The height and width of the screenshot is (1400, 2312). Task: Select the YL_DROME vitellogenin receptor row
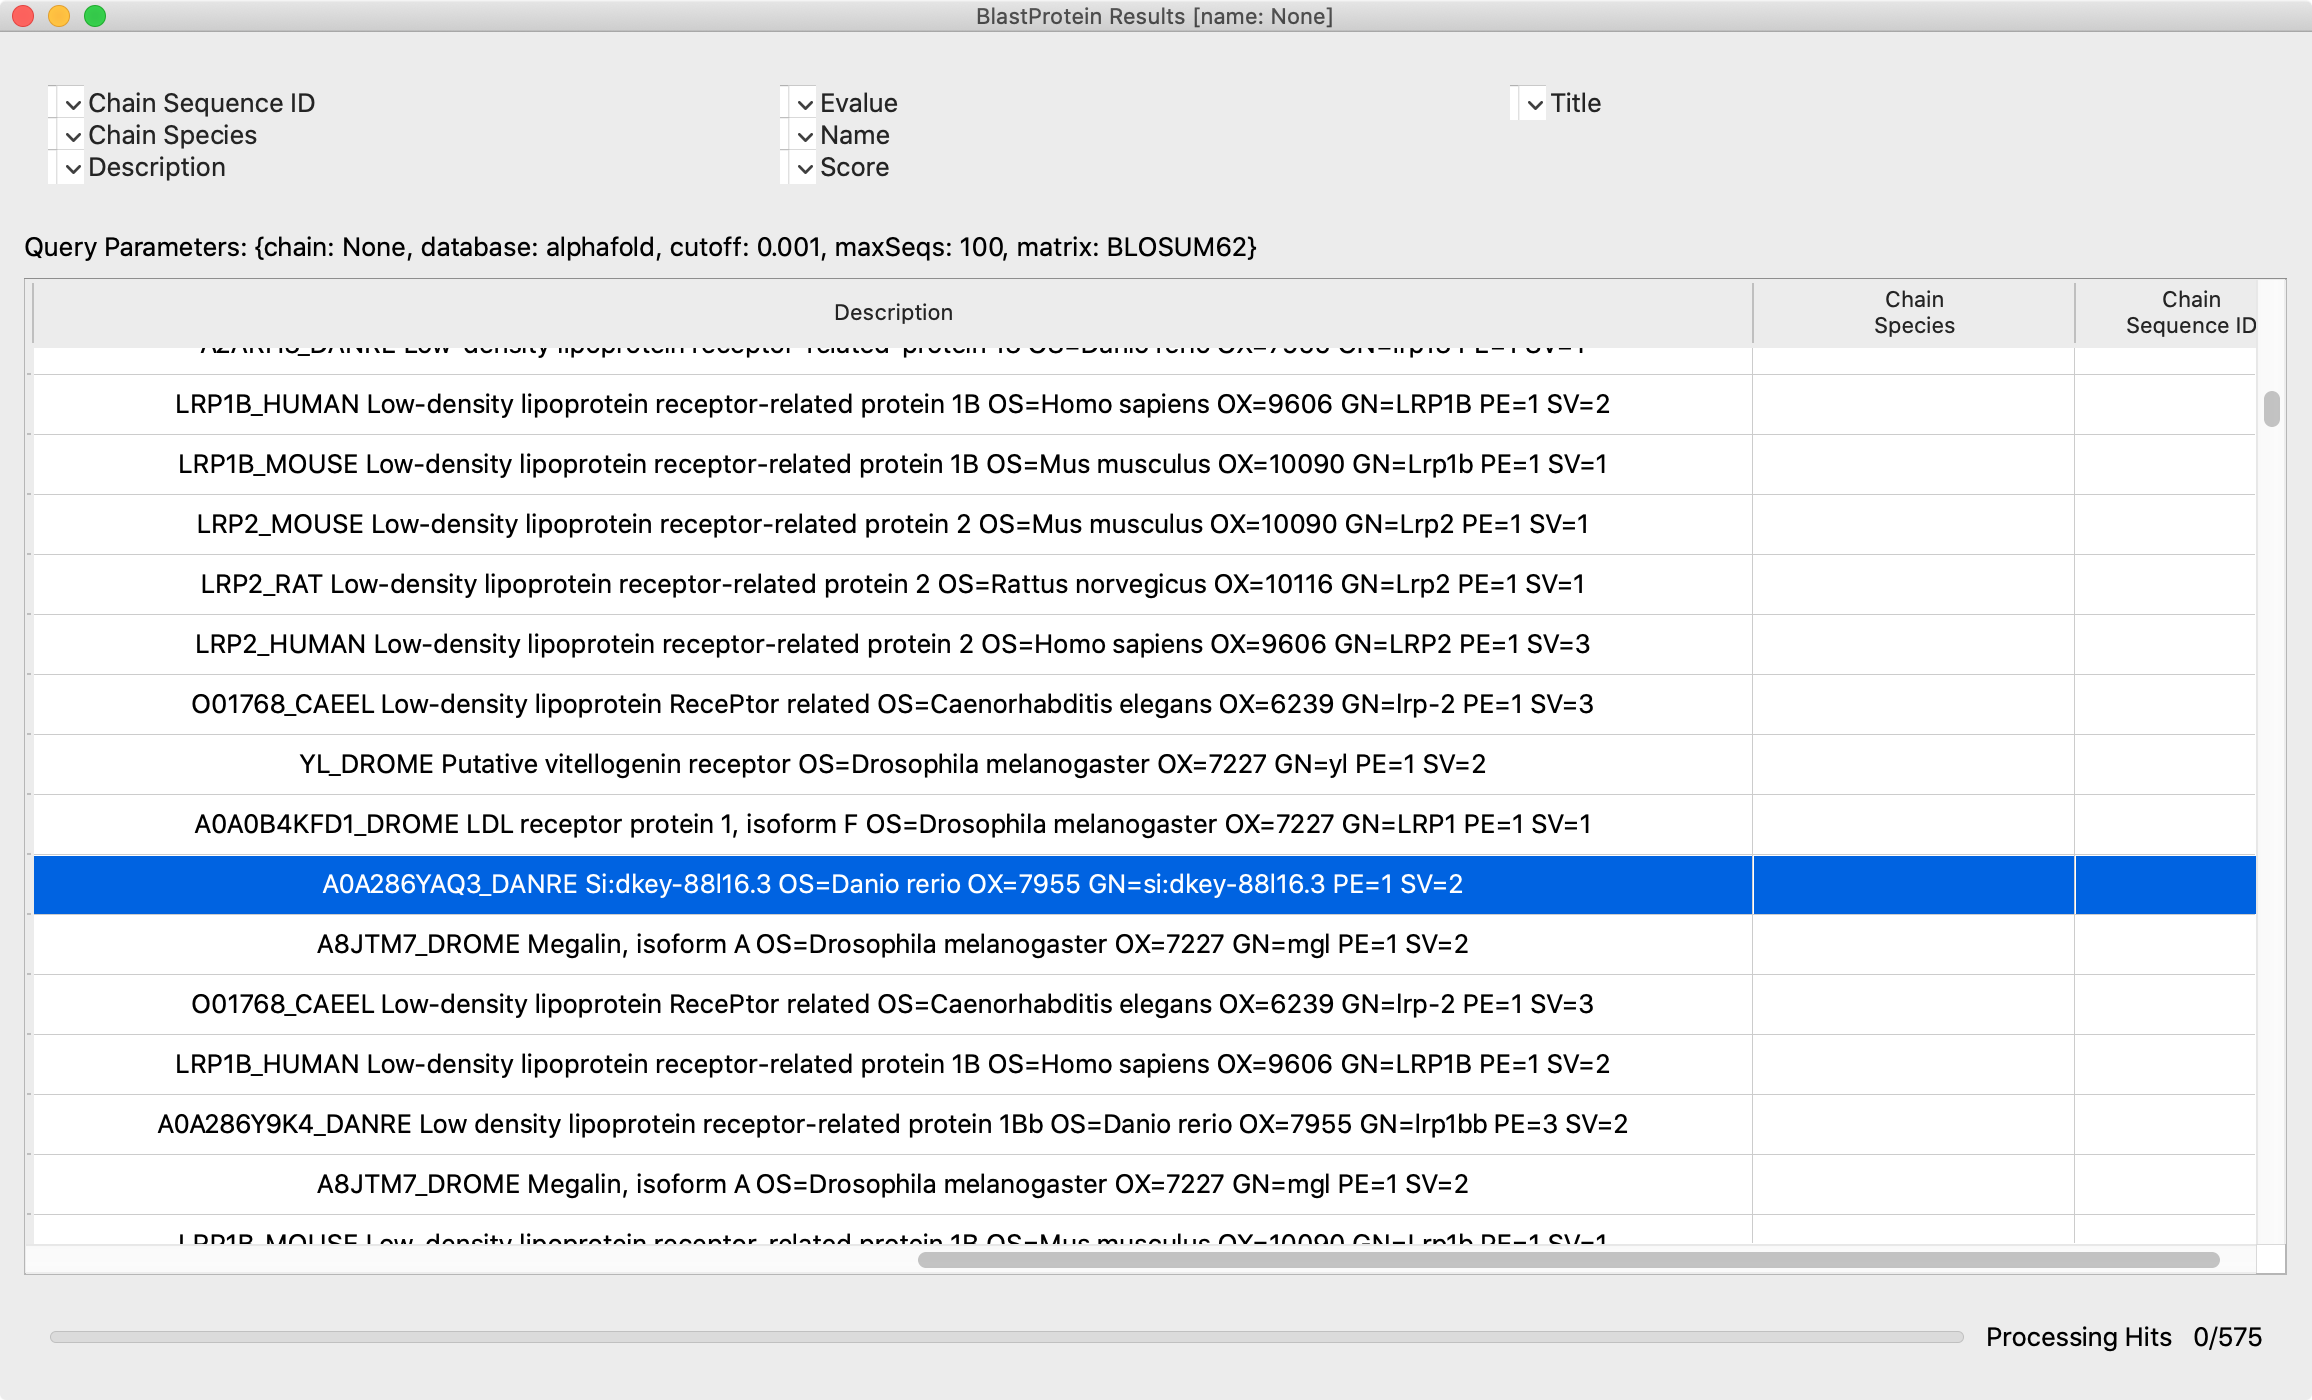[892, 764]
